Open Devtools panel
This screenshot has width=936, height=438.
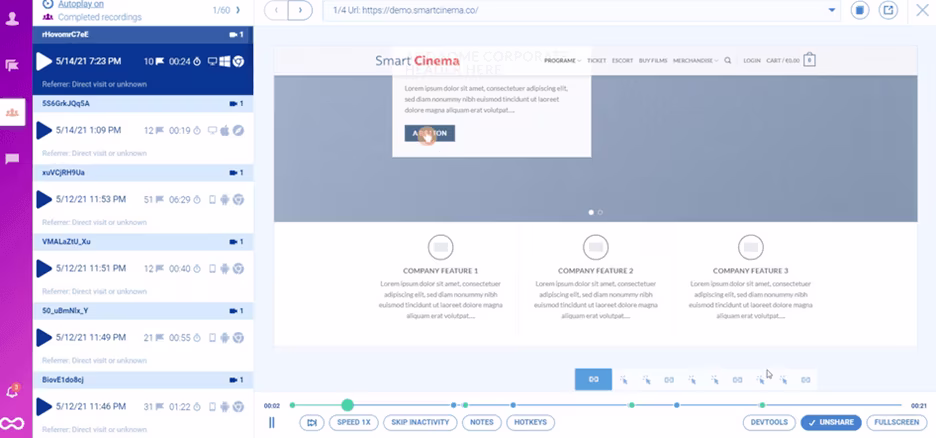[769, 422]
